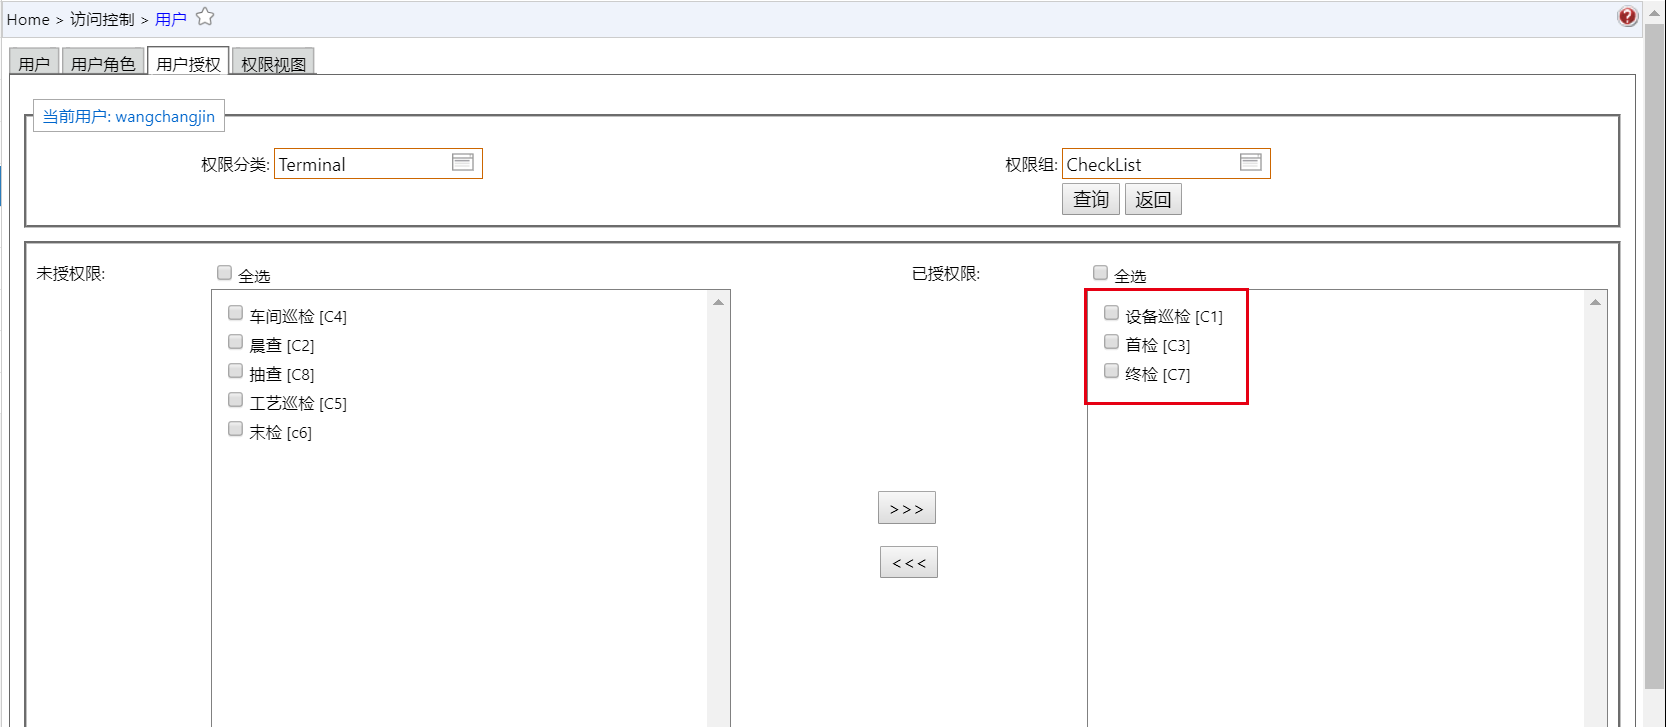Click the 未授权限: label

71,273
